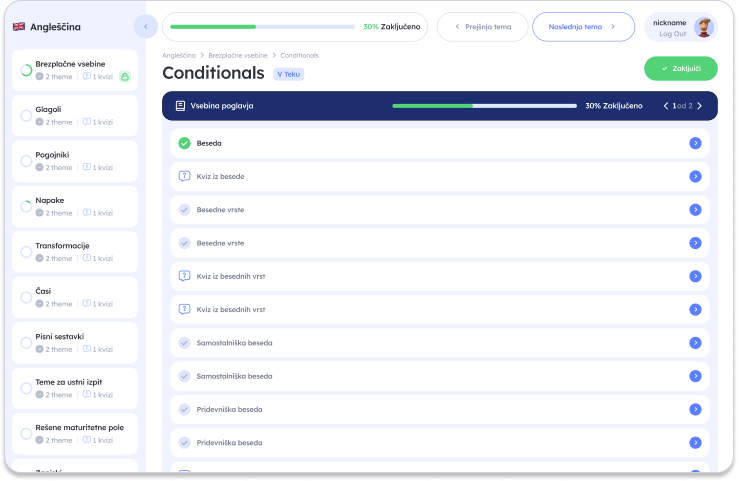Click the arrow icon on first Besedne vrste row
739x481 pixels.
pos(695,210)
